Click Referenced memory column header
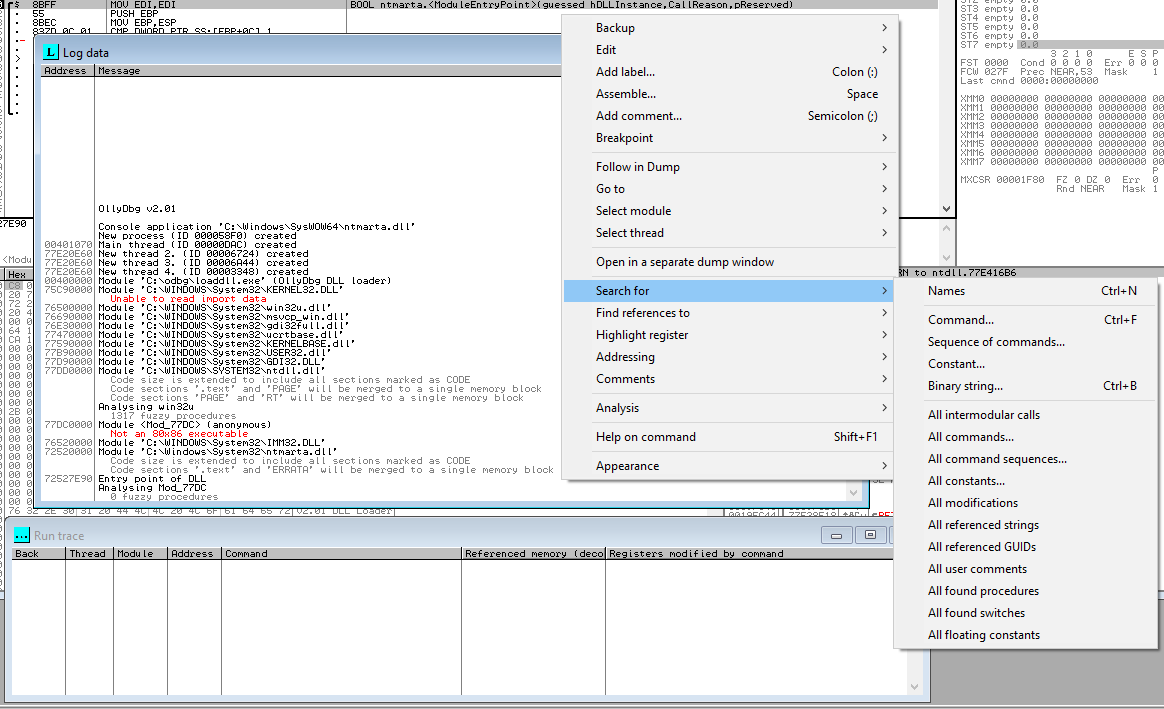The image size is (1164, 709). coord(534,554)
